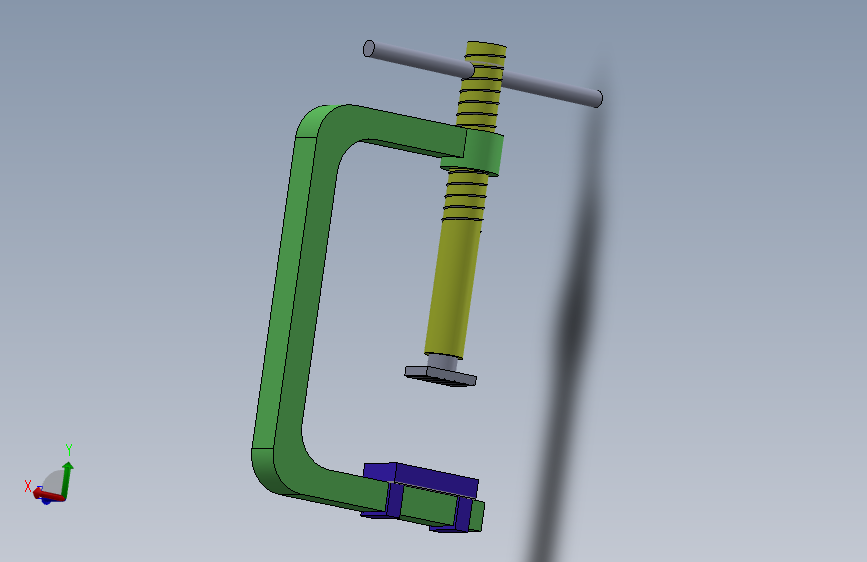
Task: Click the red X axis arrow on triad
Action: click(x=47, y=494)
